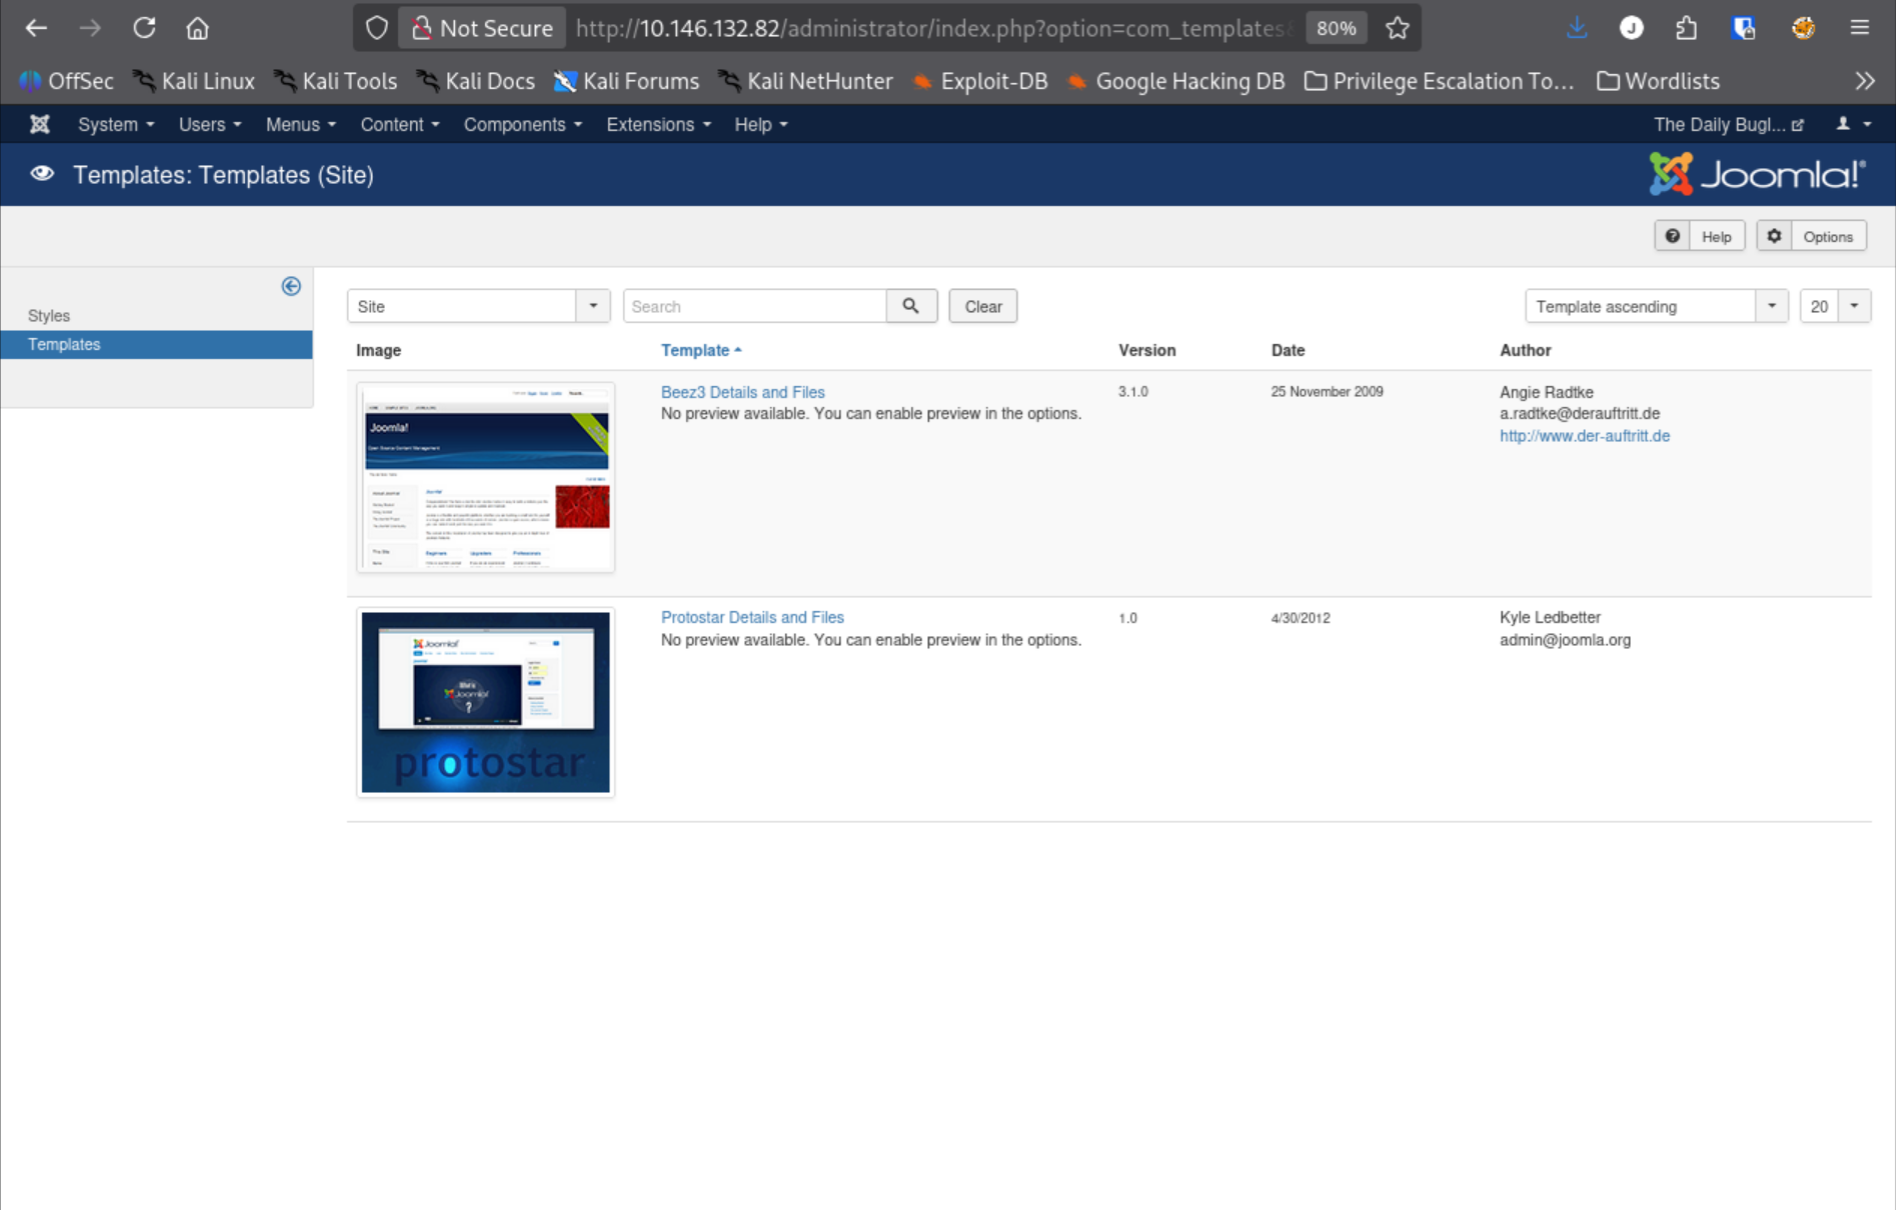Click the tracking protection shield icon
The height and width of the screenshot is (1210, 1896).
click(376, 28)
